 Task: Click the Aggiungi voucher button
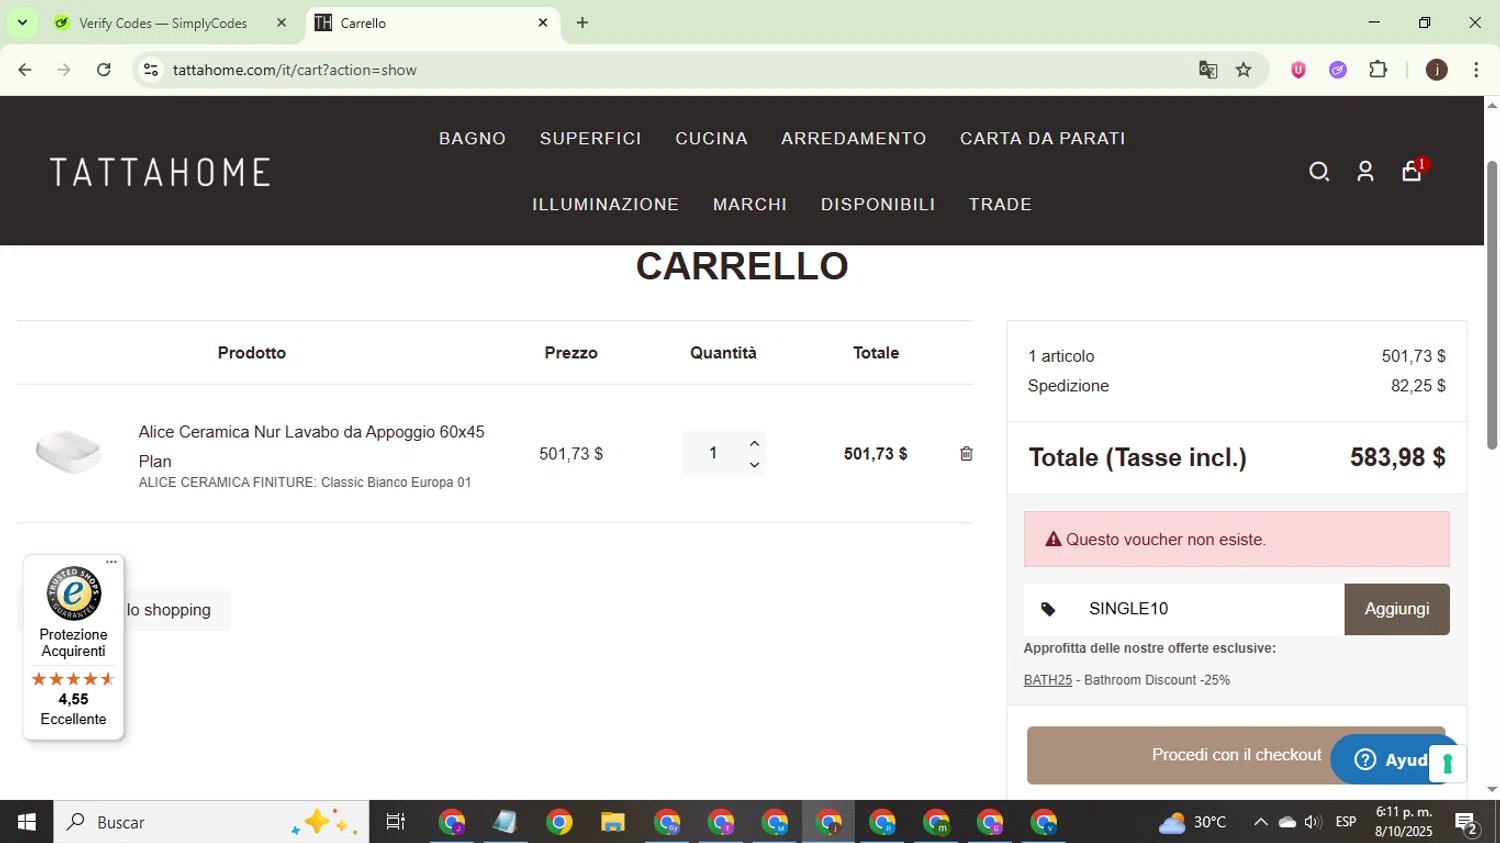click(x=1397, y=609)
